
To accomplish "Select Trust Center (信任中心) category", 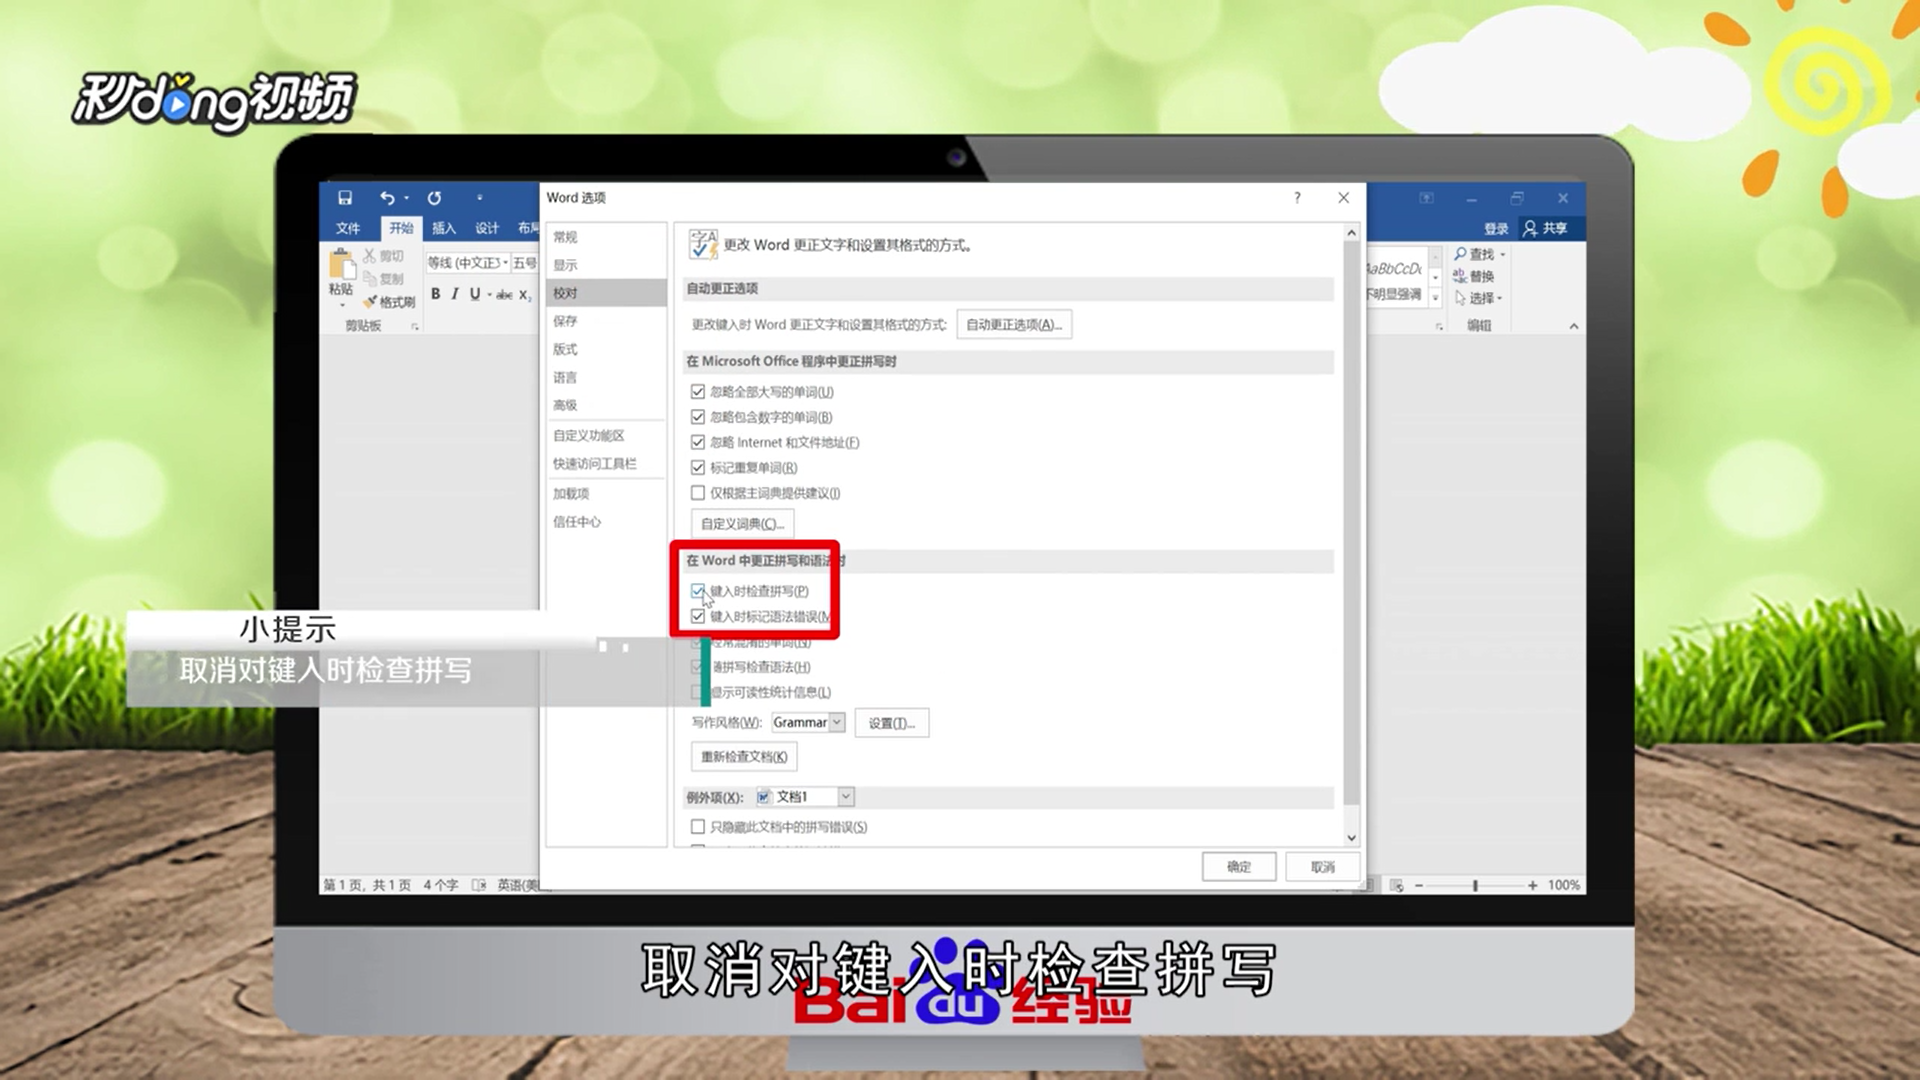I will point(606,521).
